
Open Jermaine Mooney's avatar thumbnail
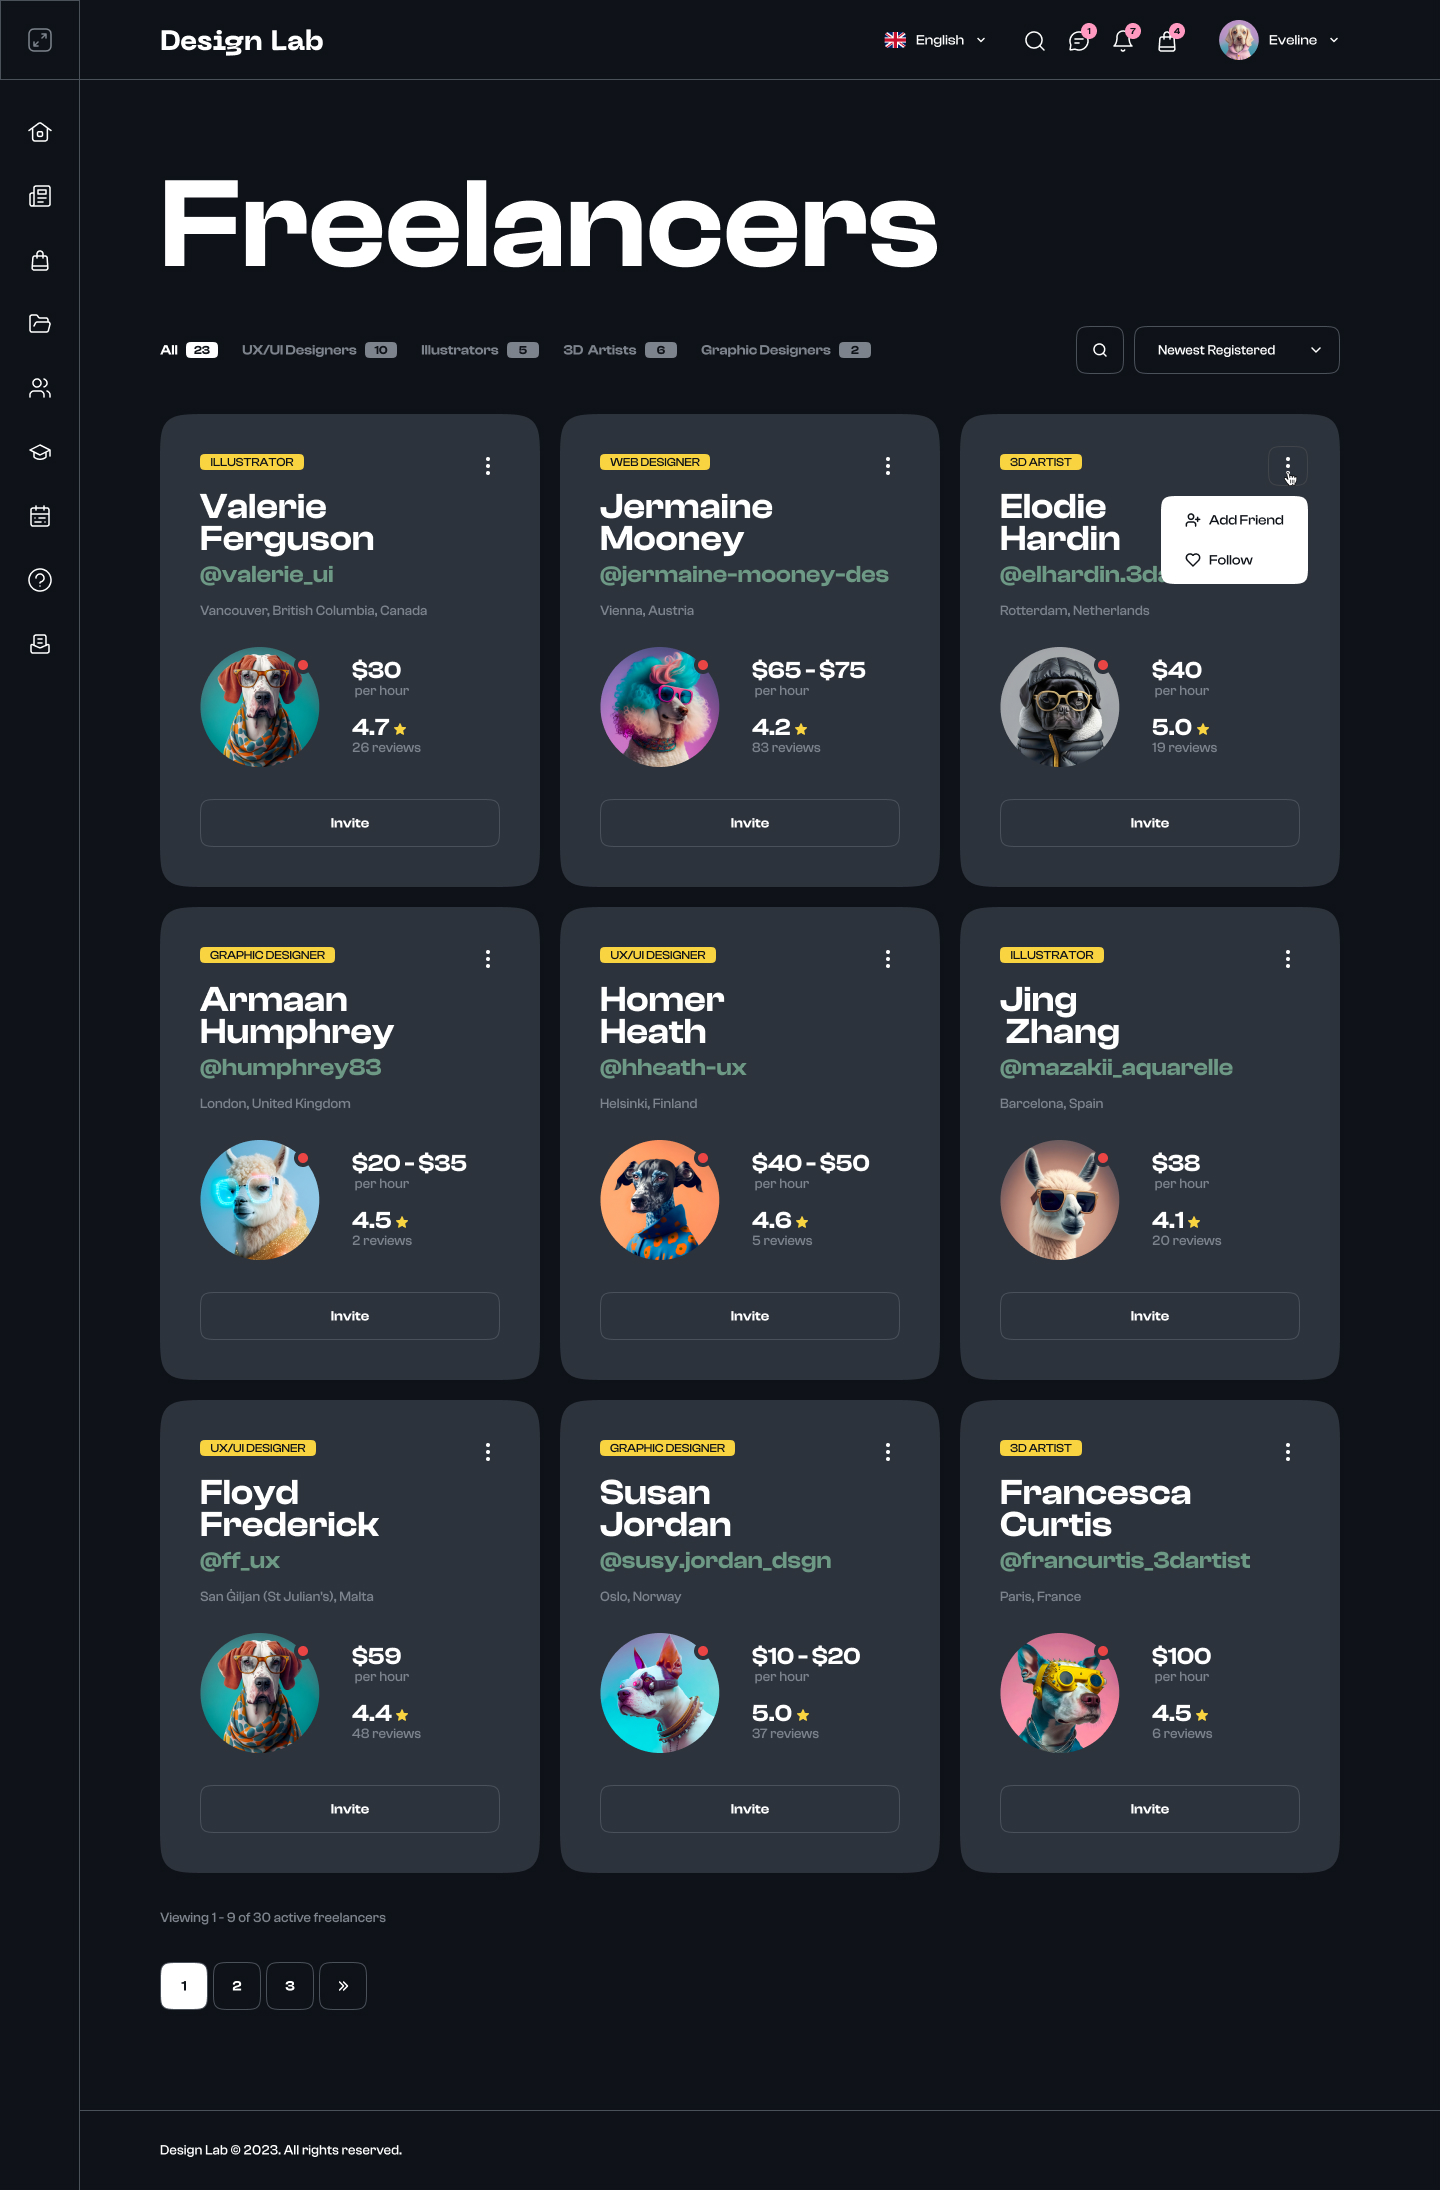[660, 707]
